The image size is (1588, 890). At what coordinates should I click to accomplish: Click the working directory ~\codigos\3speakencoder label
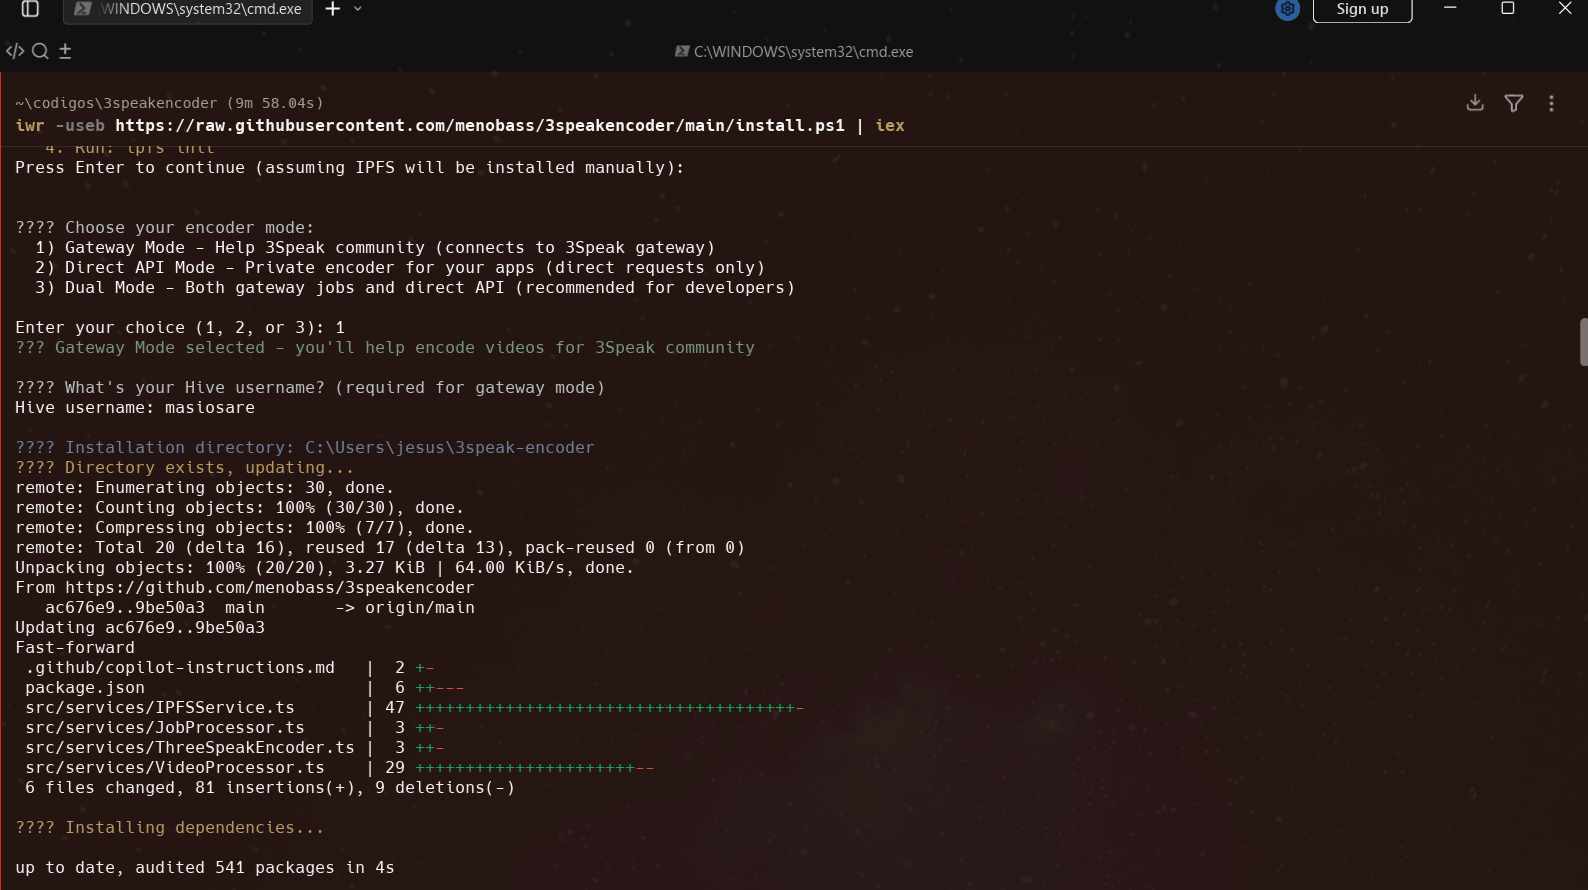click(x=116, y=103)
